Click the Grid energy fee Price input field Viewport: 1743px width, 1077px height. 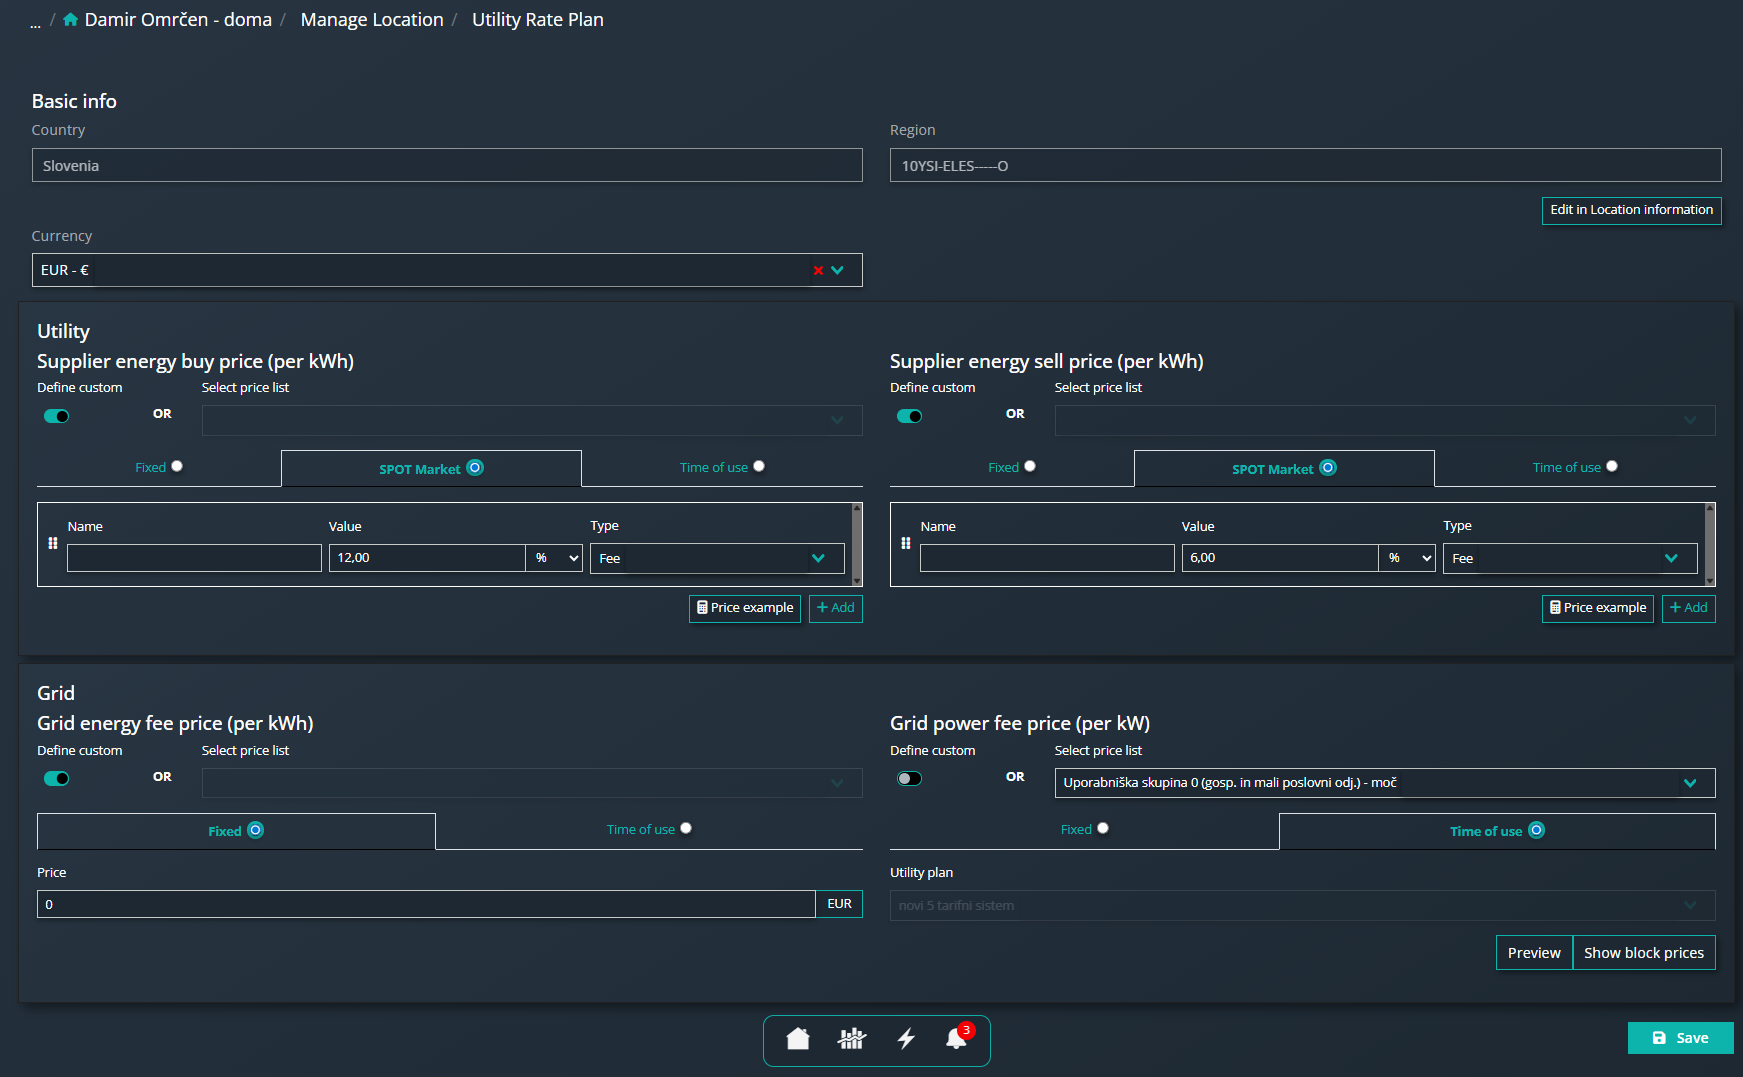point(426,904)
